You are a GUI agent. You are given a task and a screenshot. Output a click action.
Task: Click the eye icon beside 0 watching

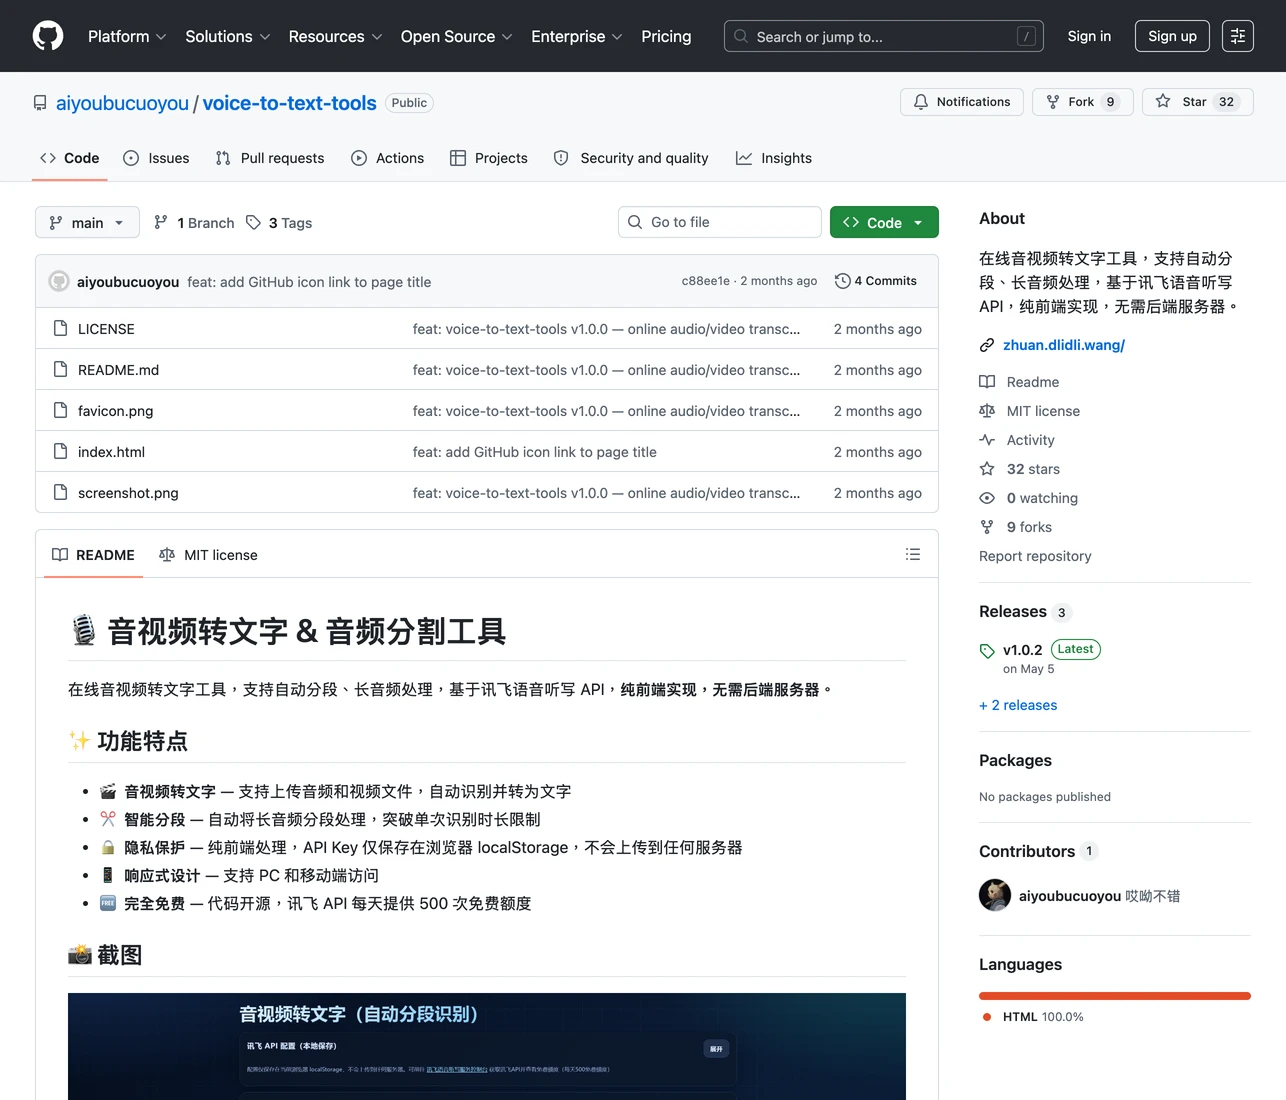[x=987, y=498]
